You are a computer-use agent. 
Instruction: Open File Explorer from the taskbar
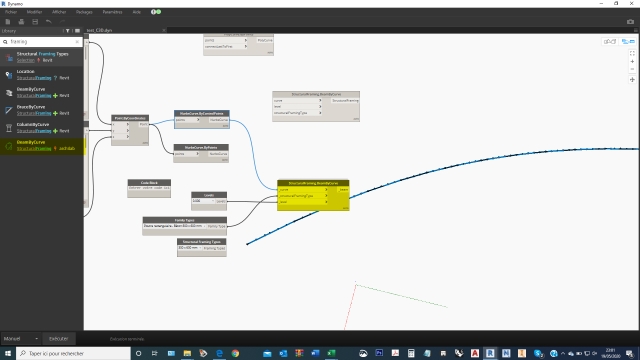pos(187,353)
